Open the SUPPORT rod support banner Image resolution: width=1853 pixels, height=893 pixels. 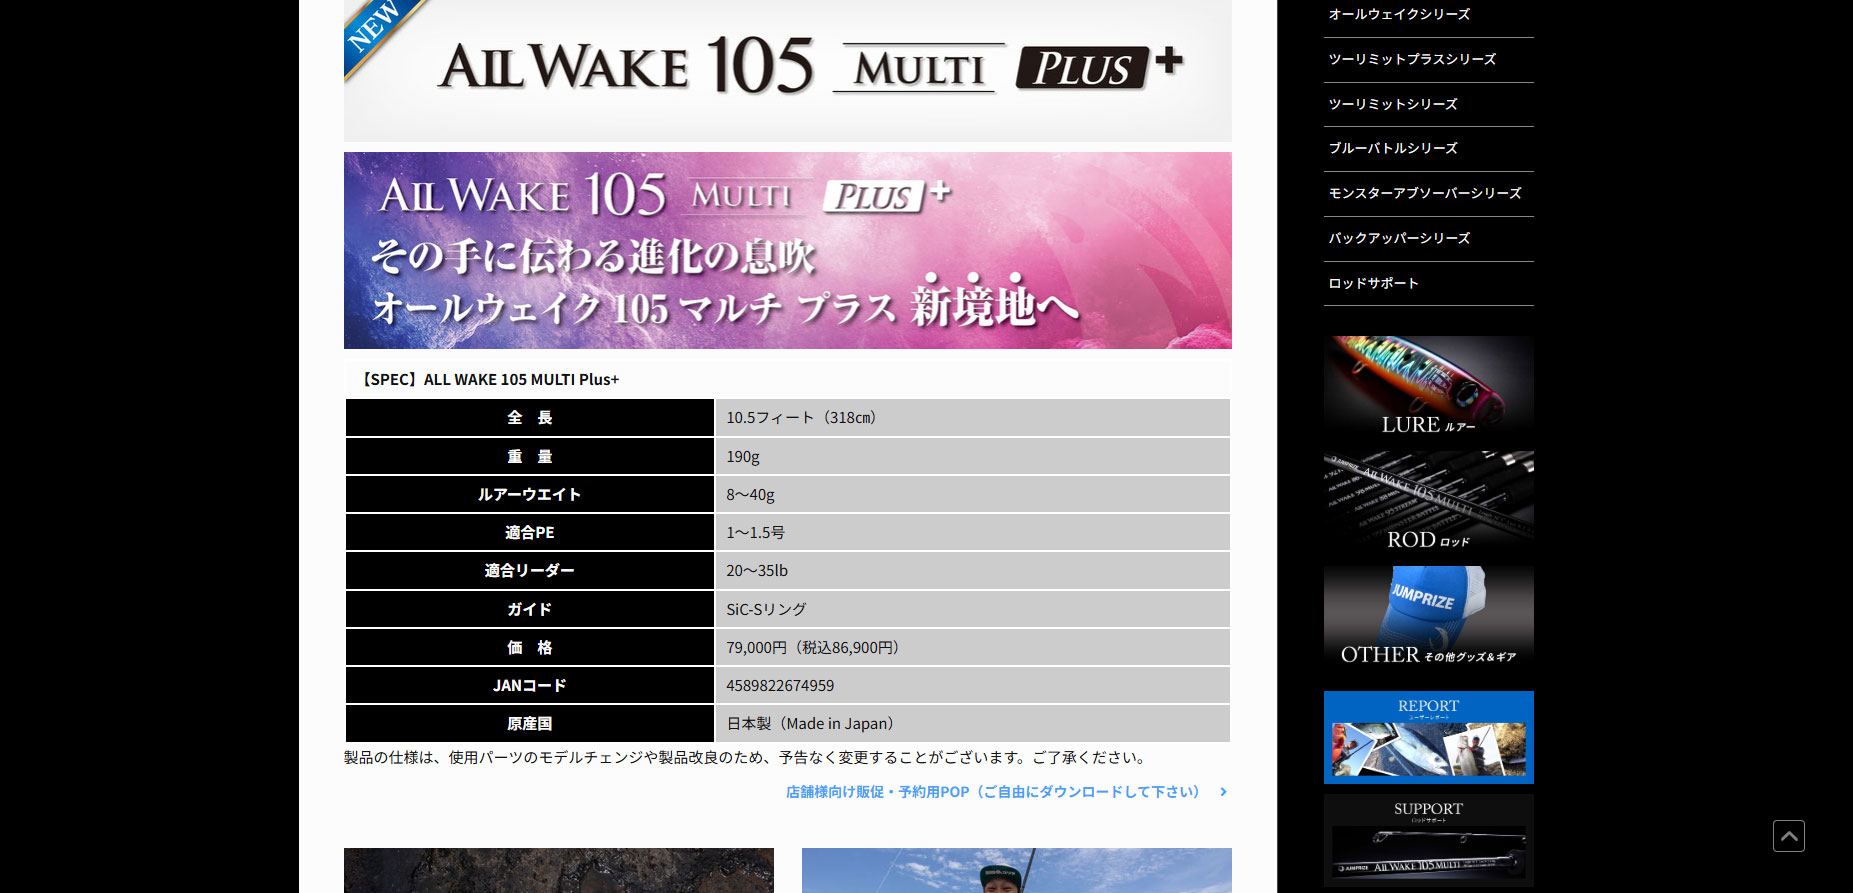click(1428, 840)
